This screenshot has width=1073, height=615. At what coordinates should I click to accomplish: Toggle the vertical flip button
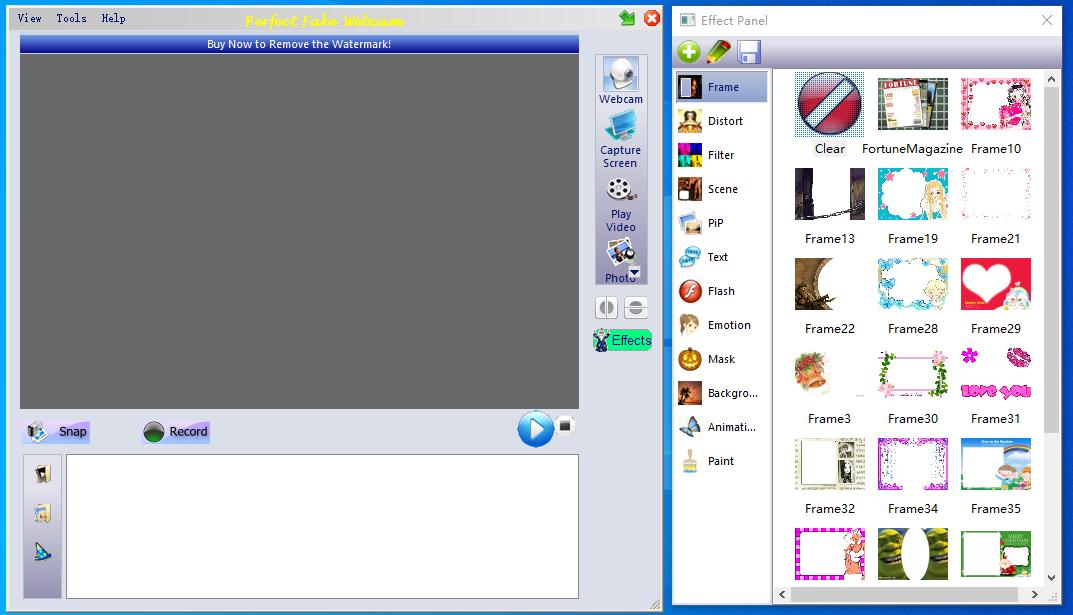click(635, 308)
